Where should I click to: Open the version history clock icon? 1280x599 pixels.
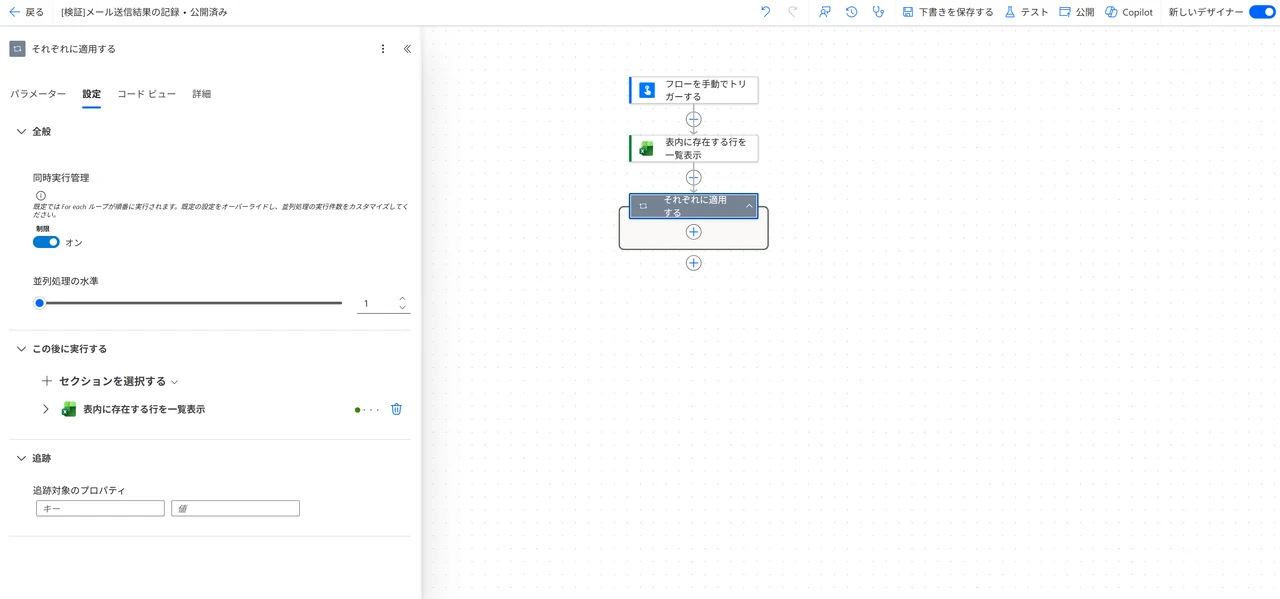[851, 12]
